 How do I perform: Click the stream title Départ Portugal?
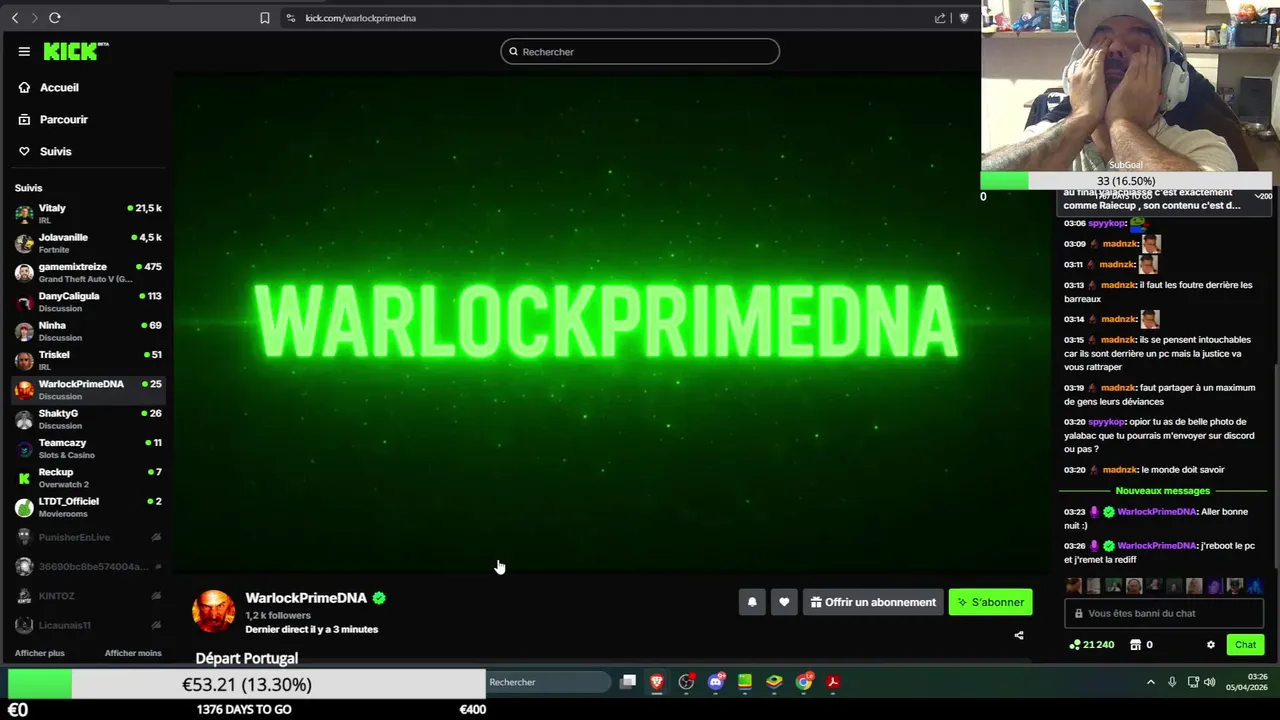[247, 658]
